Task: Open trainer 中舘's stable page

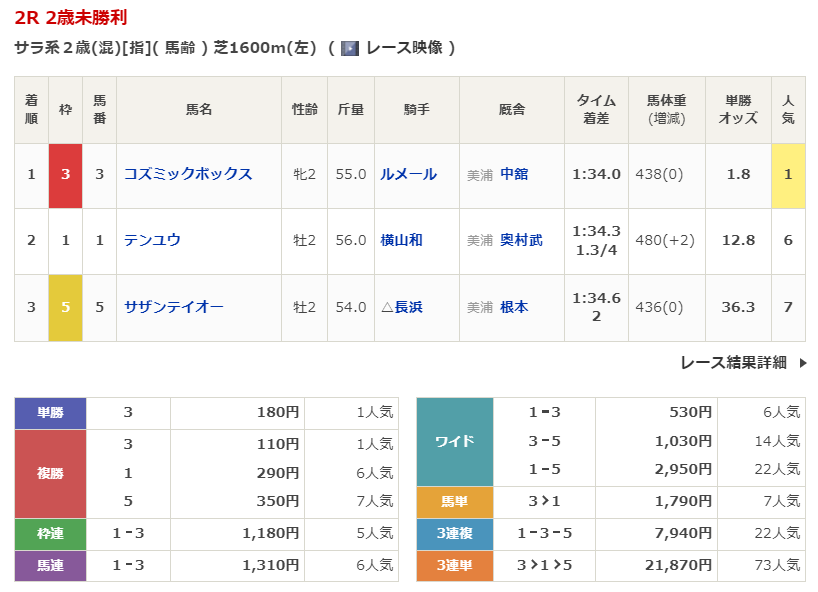Action: point(514,174)
